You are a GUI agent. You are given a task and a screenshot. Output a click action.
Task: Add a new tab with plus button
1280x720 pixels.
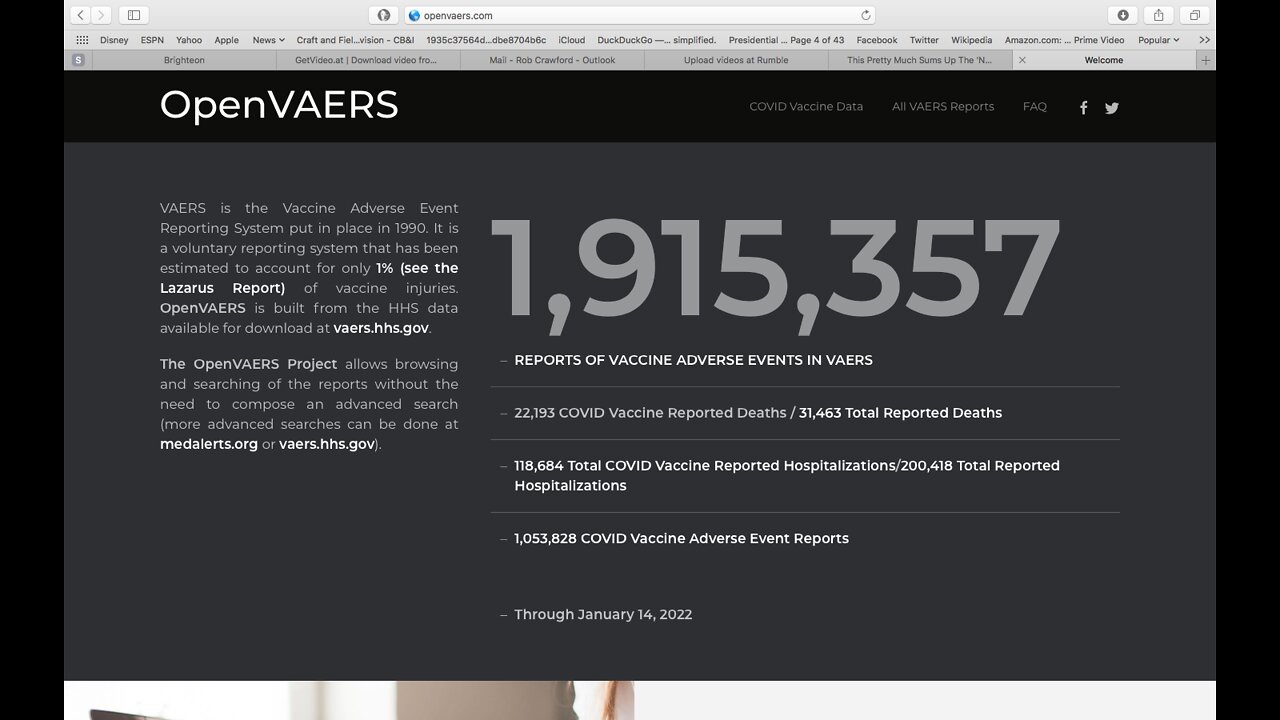pyautogui.click(x=1206, y=60)
